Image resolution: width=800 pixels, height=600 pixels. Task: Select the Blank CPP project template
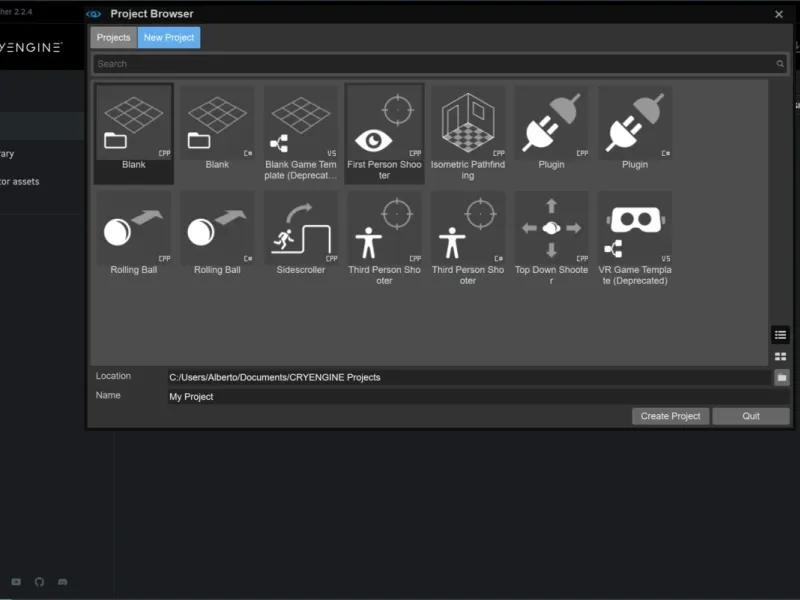click(x=134, y=134)
